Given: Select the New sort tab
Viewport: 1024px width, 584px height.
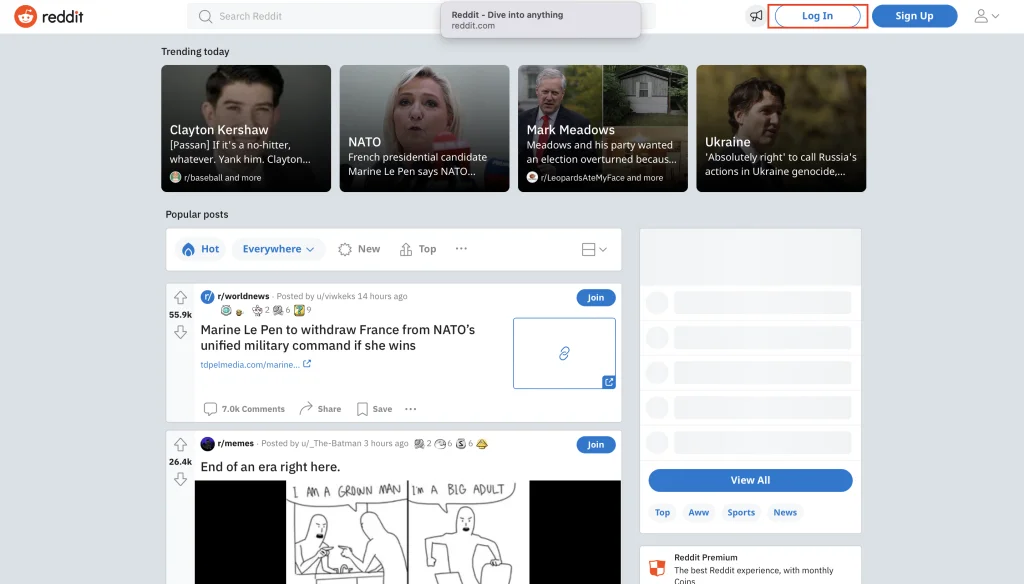Looking at the screenshot, I should point(359,249).
